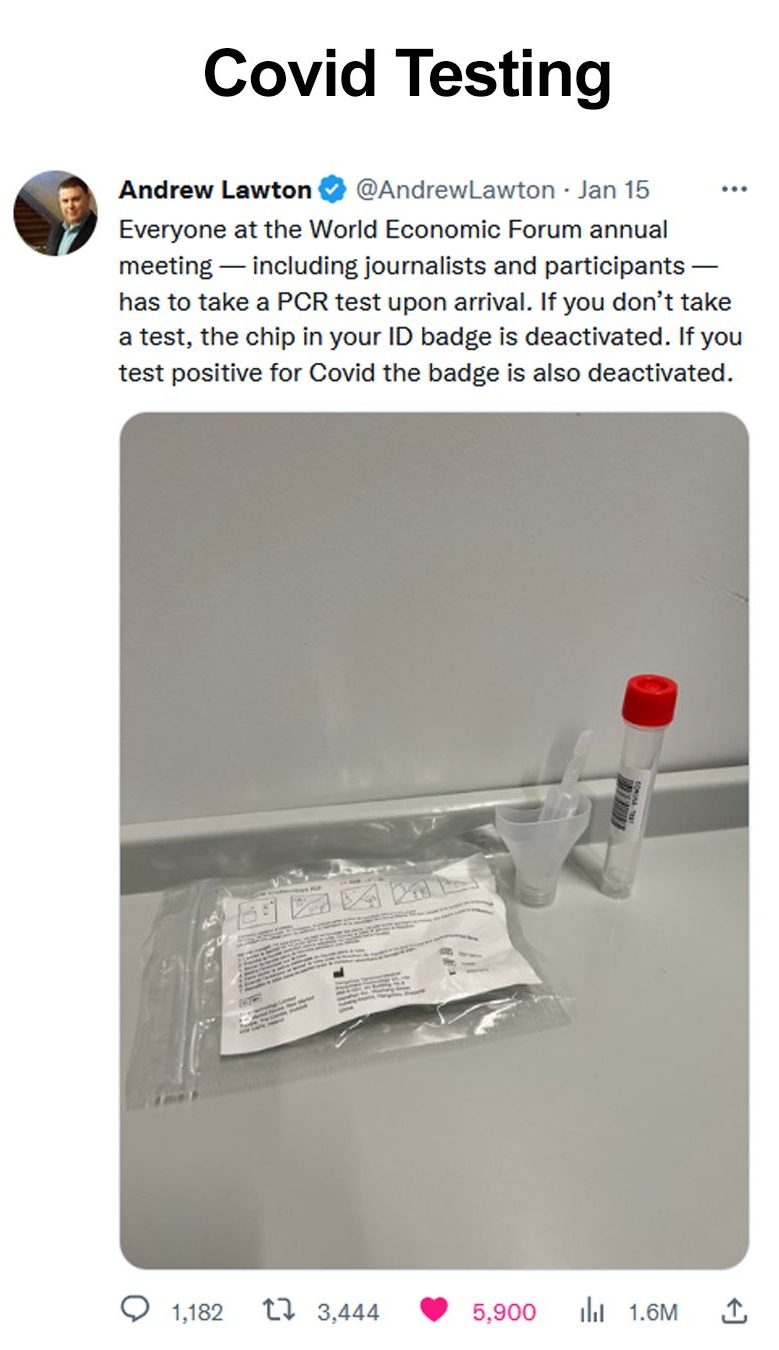The width and height of the screenshot is (779, 1350).
Task: Click the instruction sheet bag in photo
Action: [350, 970]
